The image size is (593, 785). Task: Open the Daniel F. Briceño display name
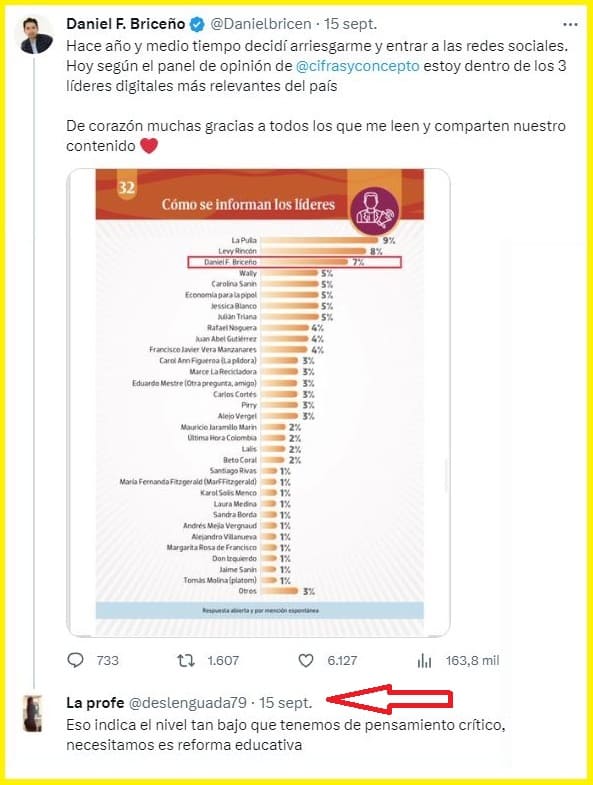(126, 24)
